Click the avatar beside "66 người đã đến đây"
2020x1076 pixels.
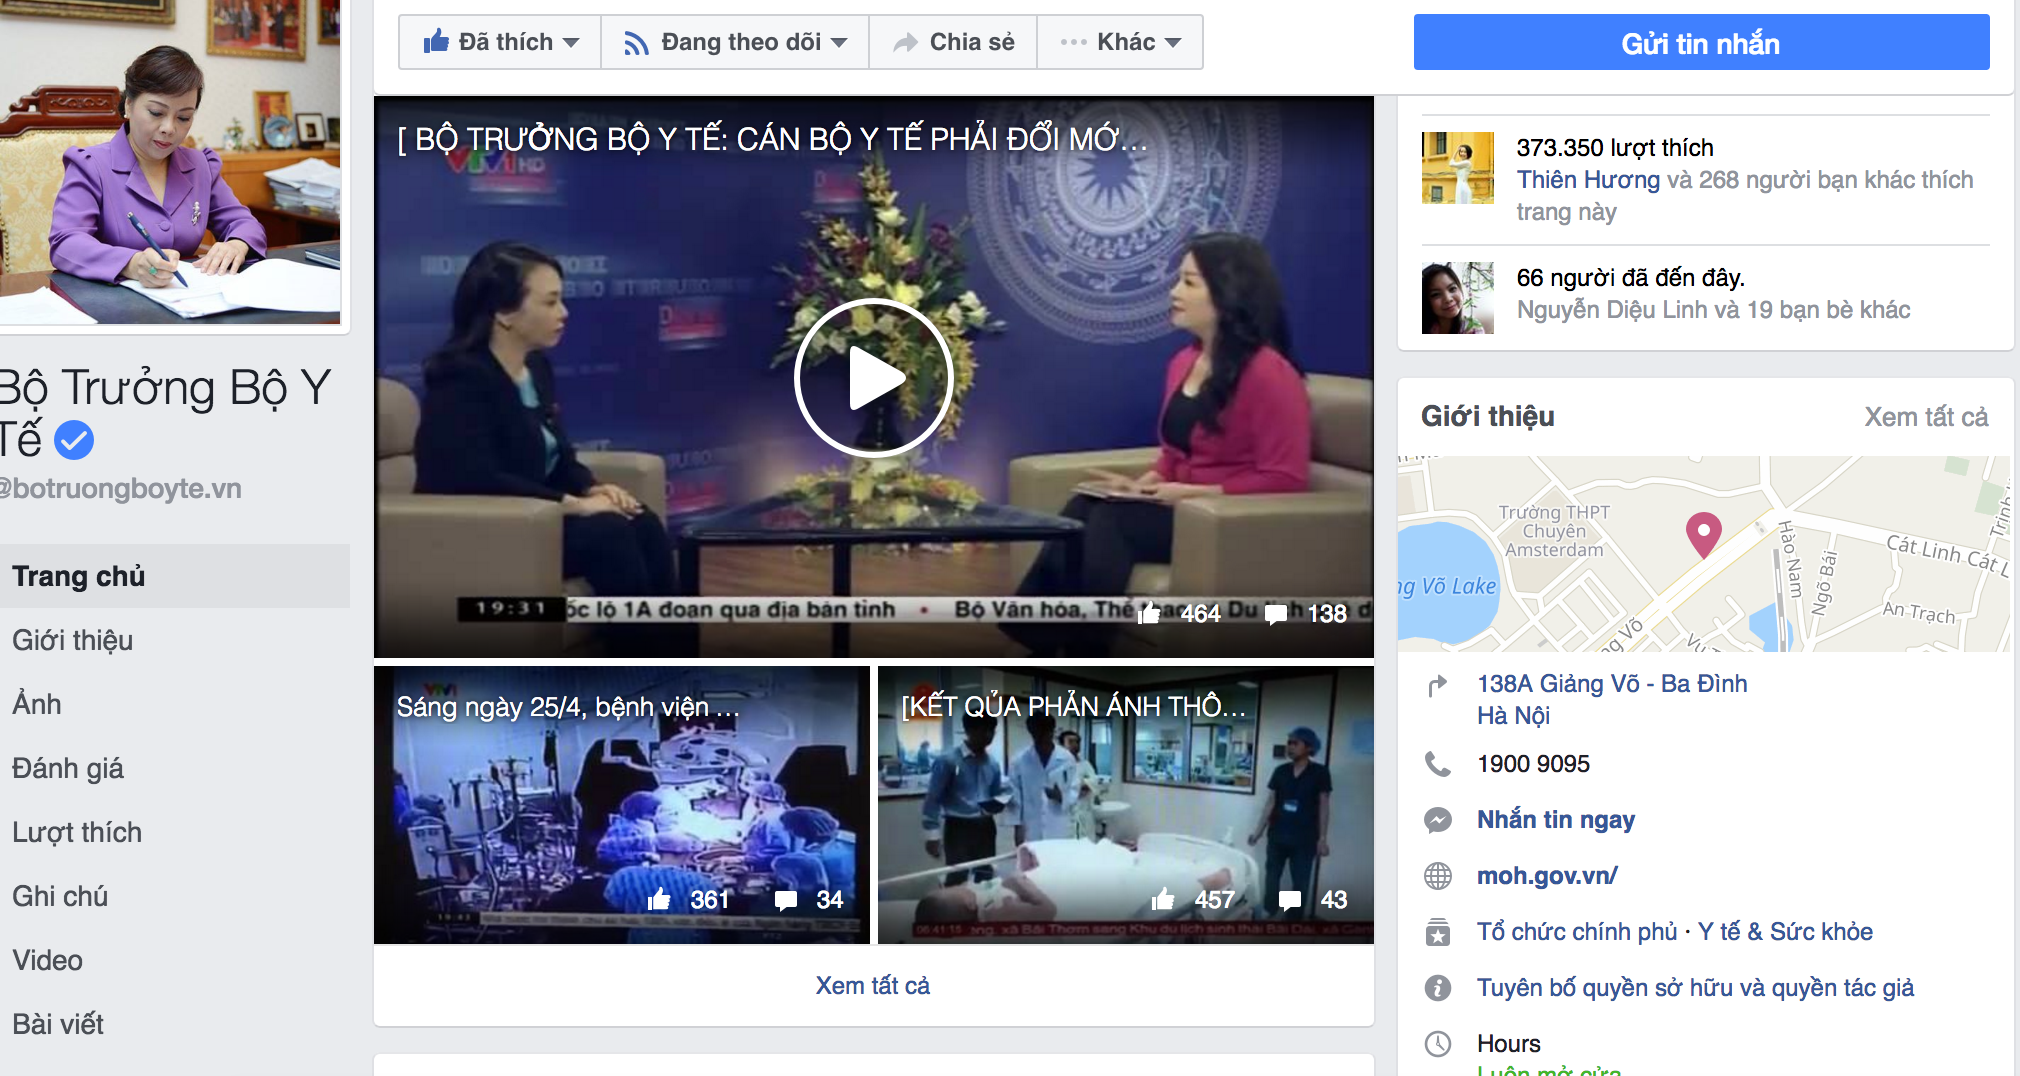pyautogui.click(x=1458, y=298)
